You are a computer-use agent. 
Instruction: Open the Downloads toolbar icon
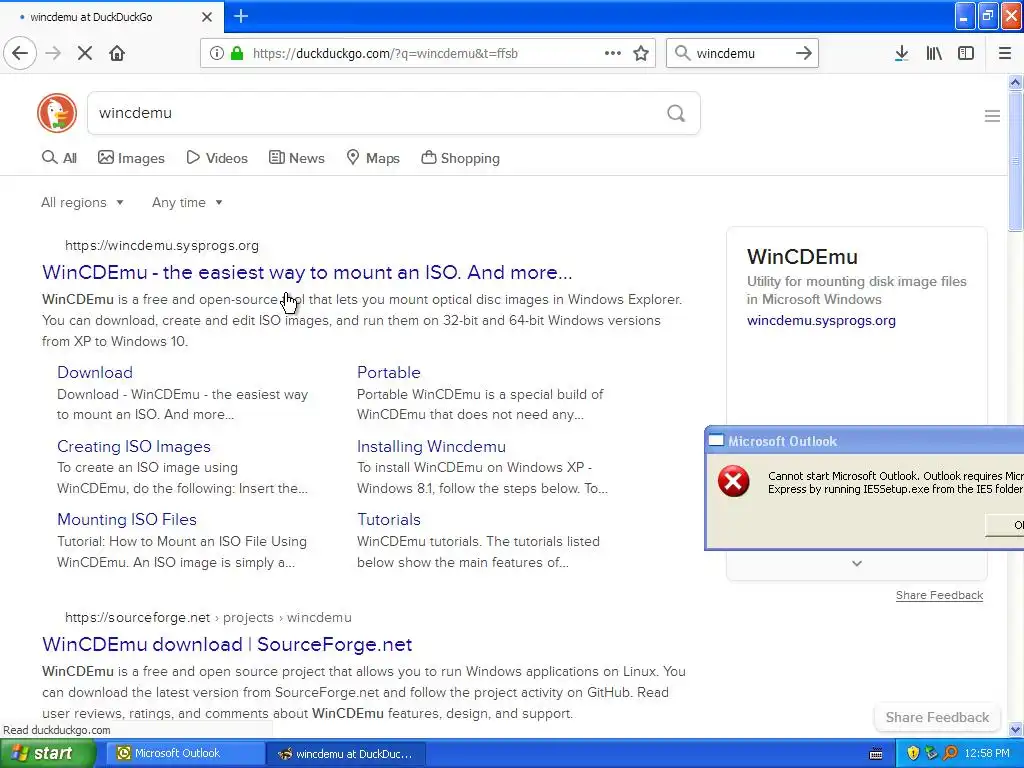pos(901,53)
